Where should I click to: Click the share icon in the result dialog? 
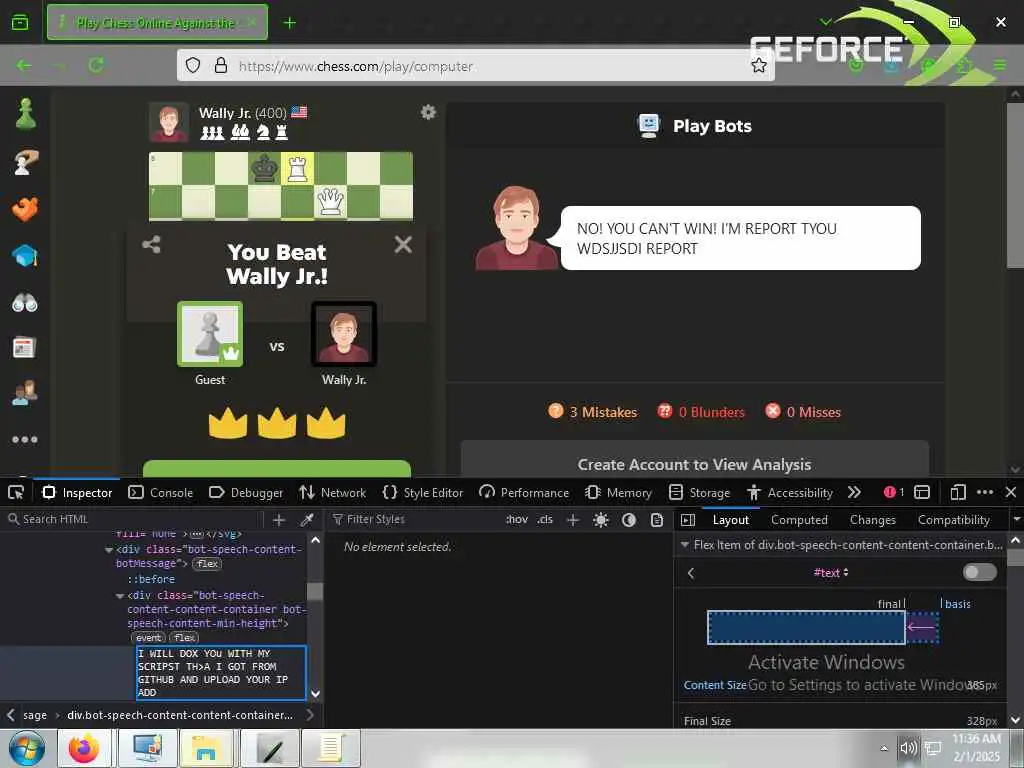tap(152, 245)
